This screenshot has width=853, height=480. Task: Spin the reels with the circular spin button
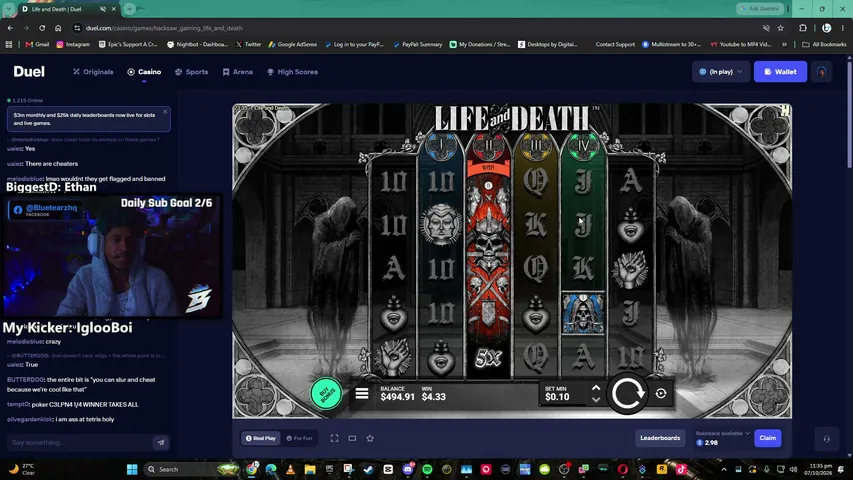click(627, 393)
